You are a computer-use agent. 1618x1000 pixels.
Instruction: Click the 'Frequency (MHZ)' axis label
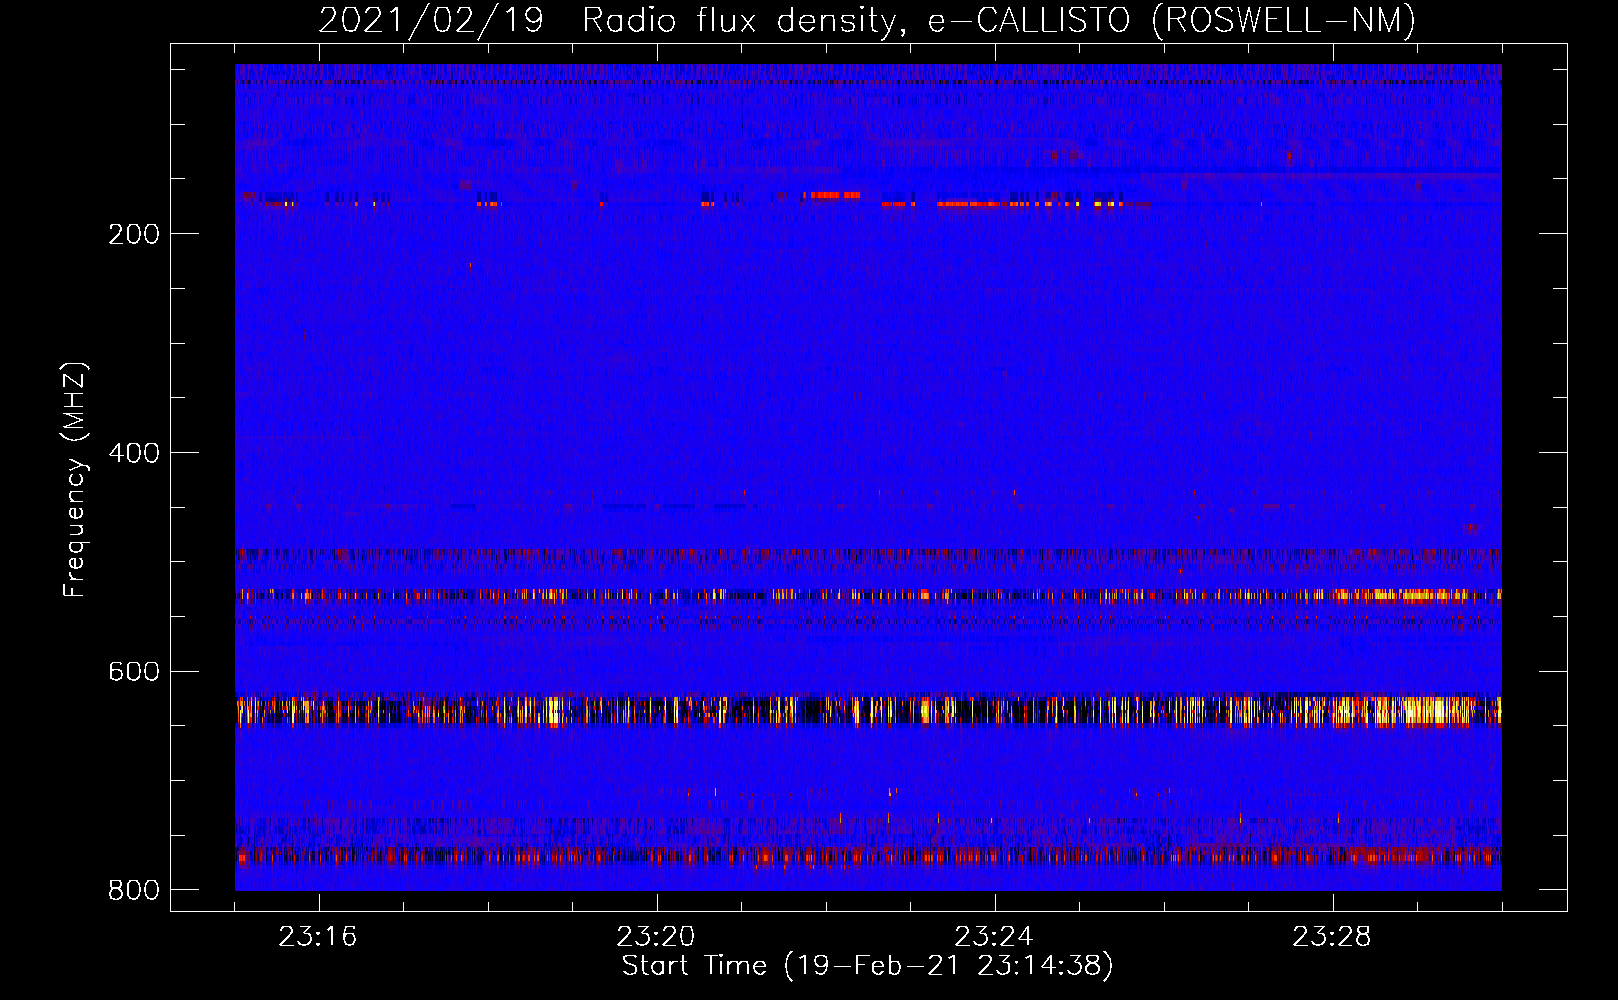pos(75,480)
